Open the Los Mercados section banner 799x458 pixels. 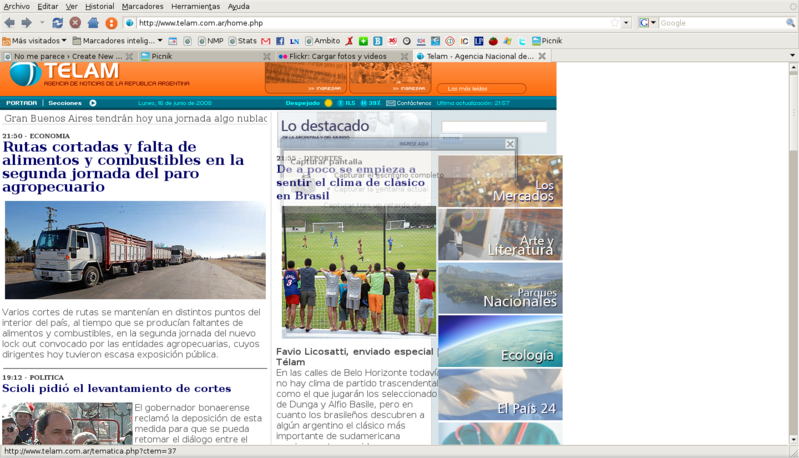point(500,181)
